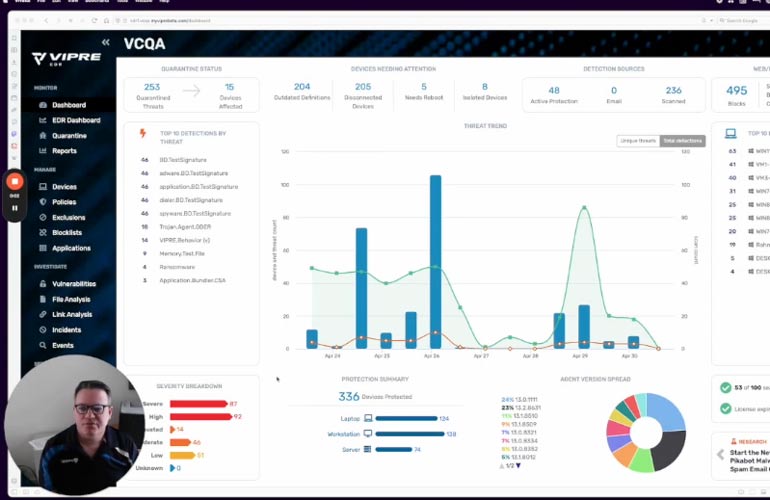Open the 236 Scanned detections count
Viewport: 770px width, 500px height.
point(674,90)
